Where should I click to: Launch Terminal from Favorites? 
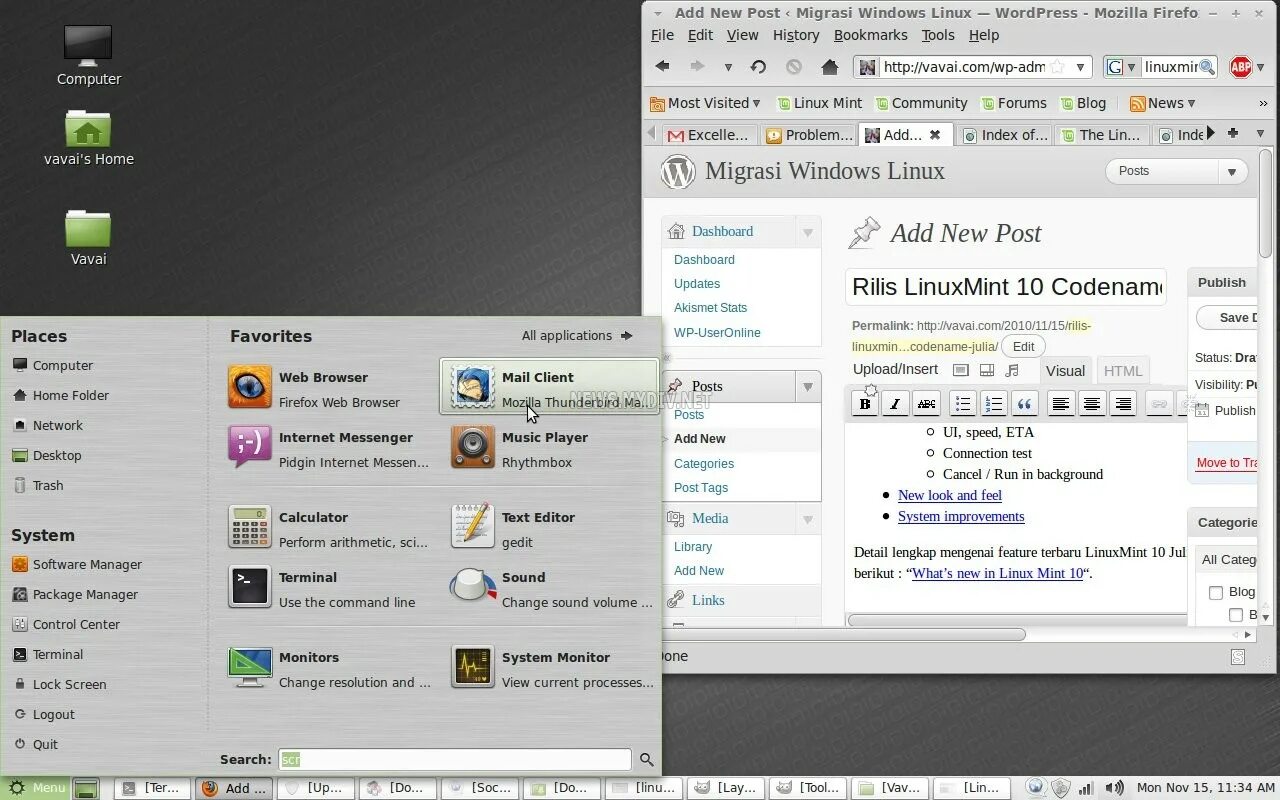(x=328, y=588)
